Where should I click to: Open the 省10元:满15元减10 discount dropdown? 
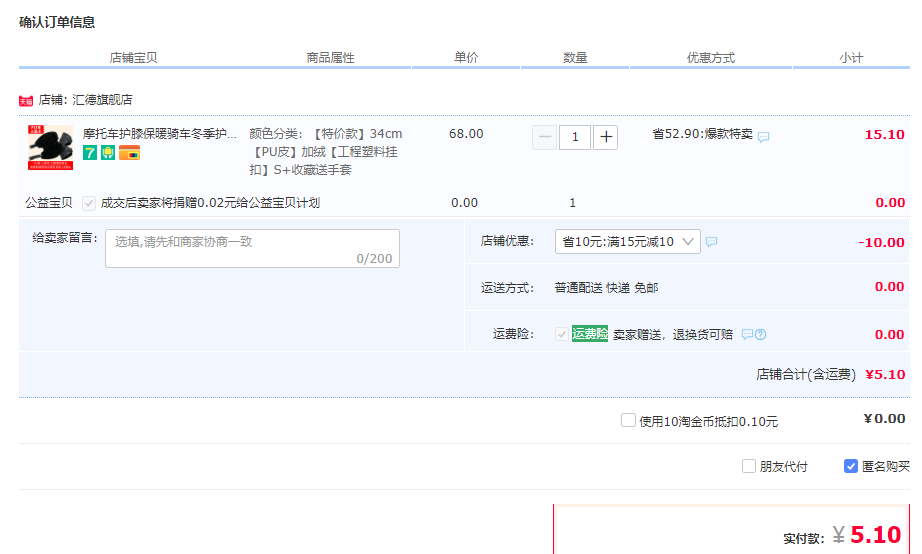(x=627, y=242)
